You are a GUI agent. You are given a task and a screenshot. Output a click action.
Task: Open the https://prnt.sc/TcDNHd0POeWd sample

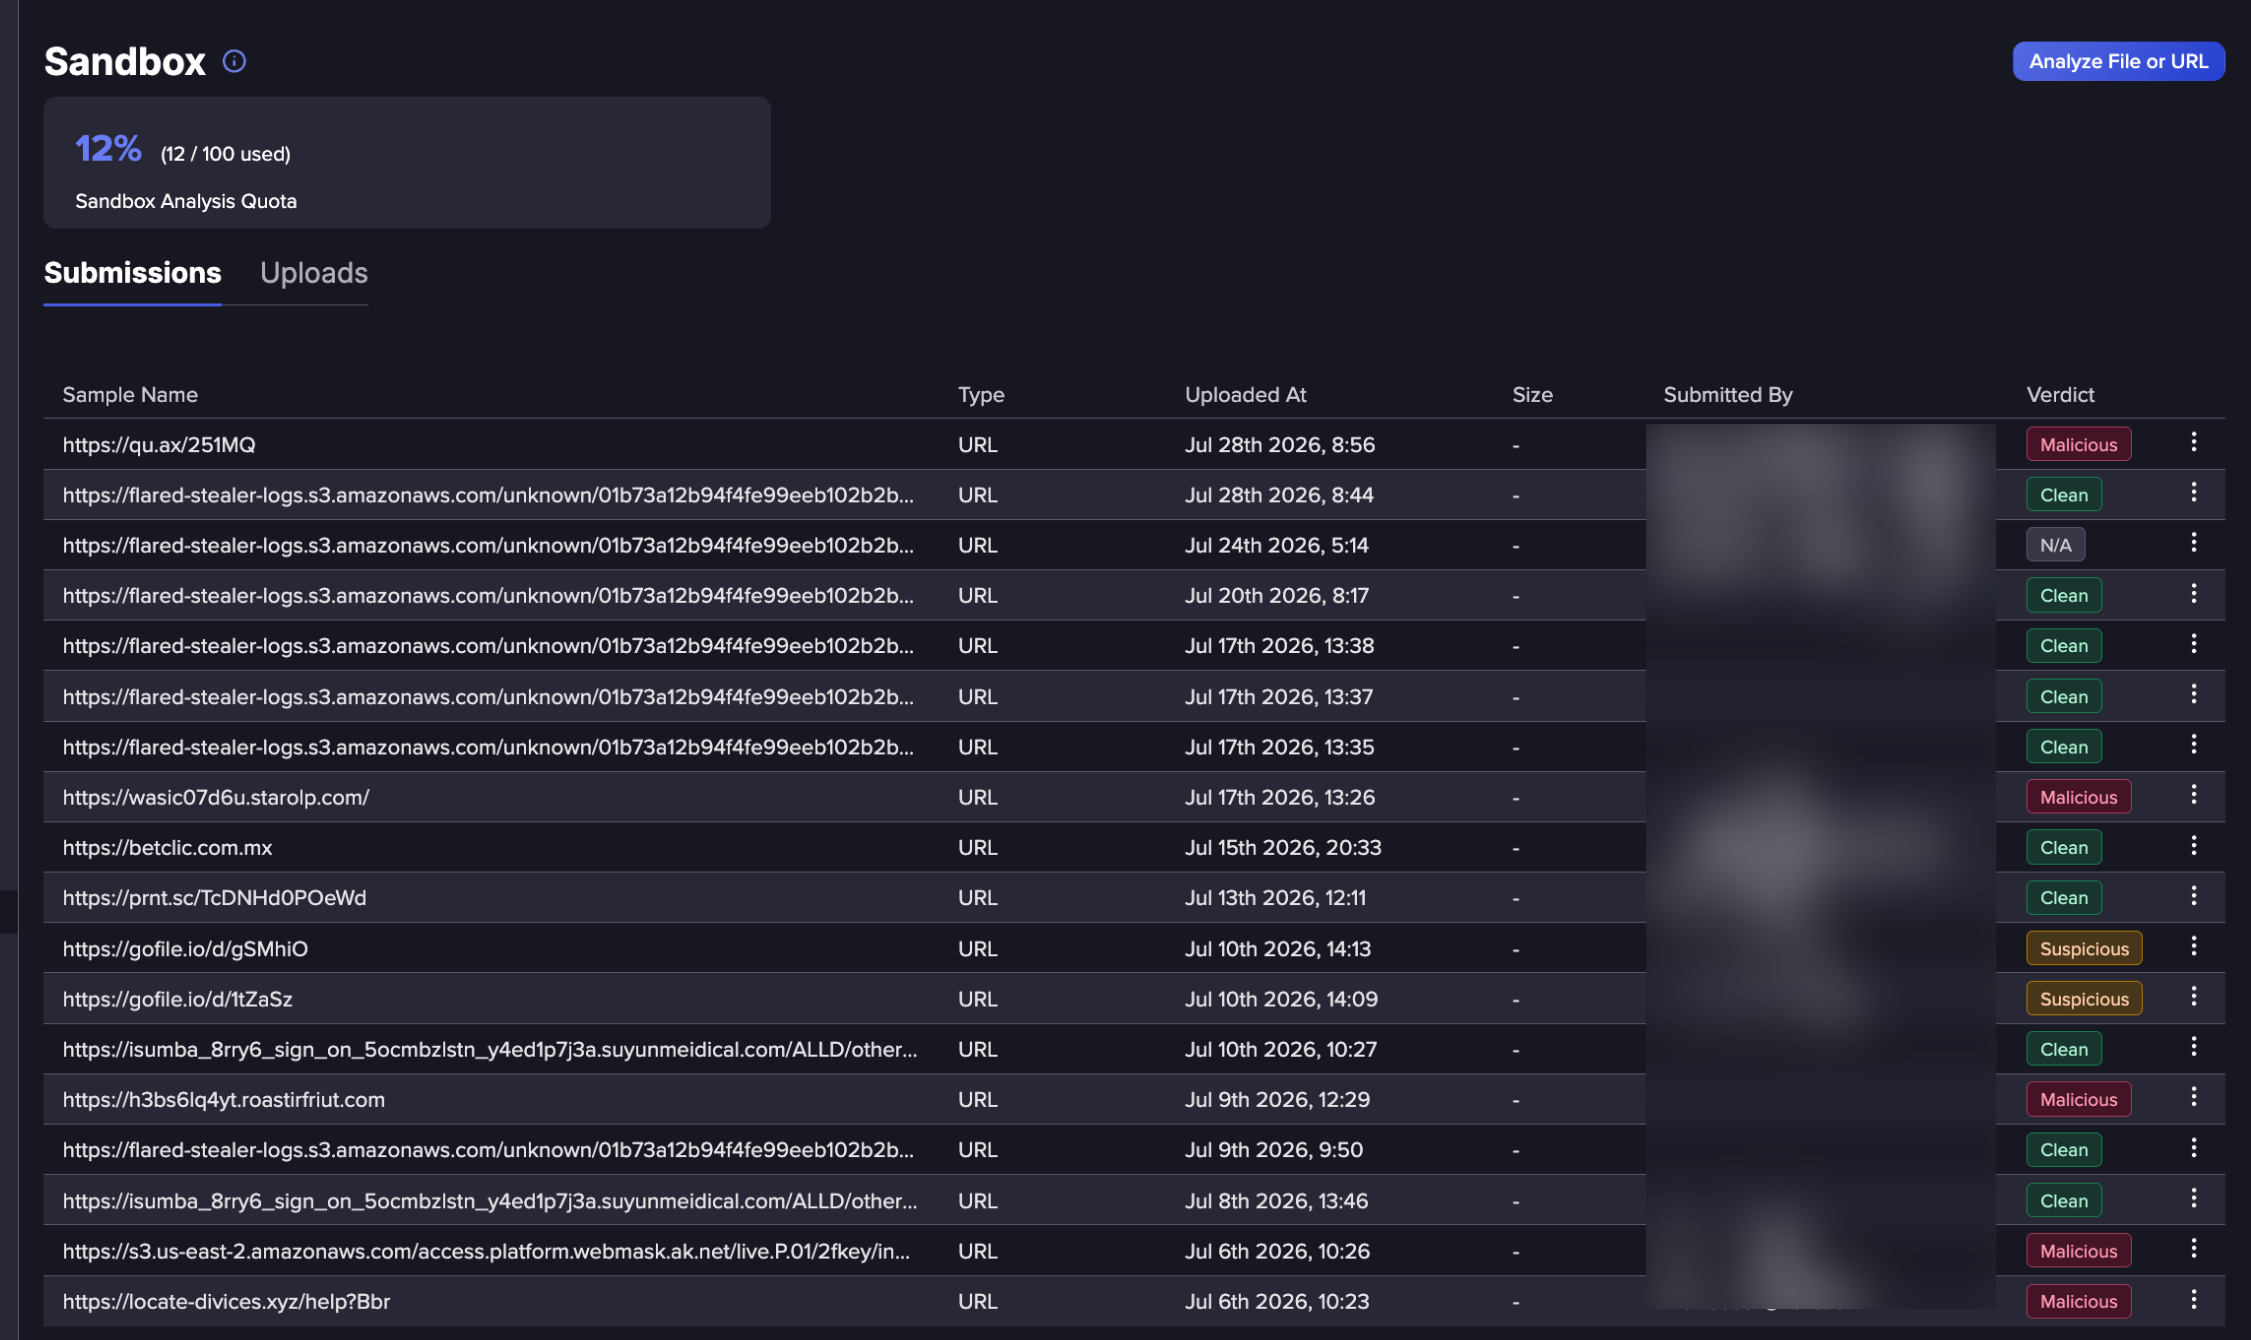pyautogui.click(x=214, y=898)
